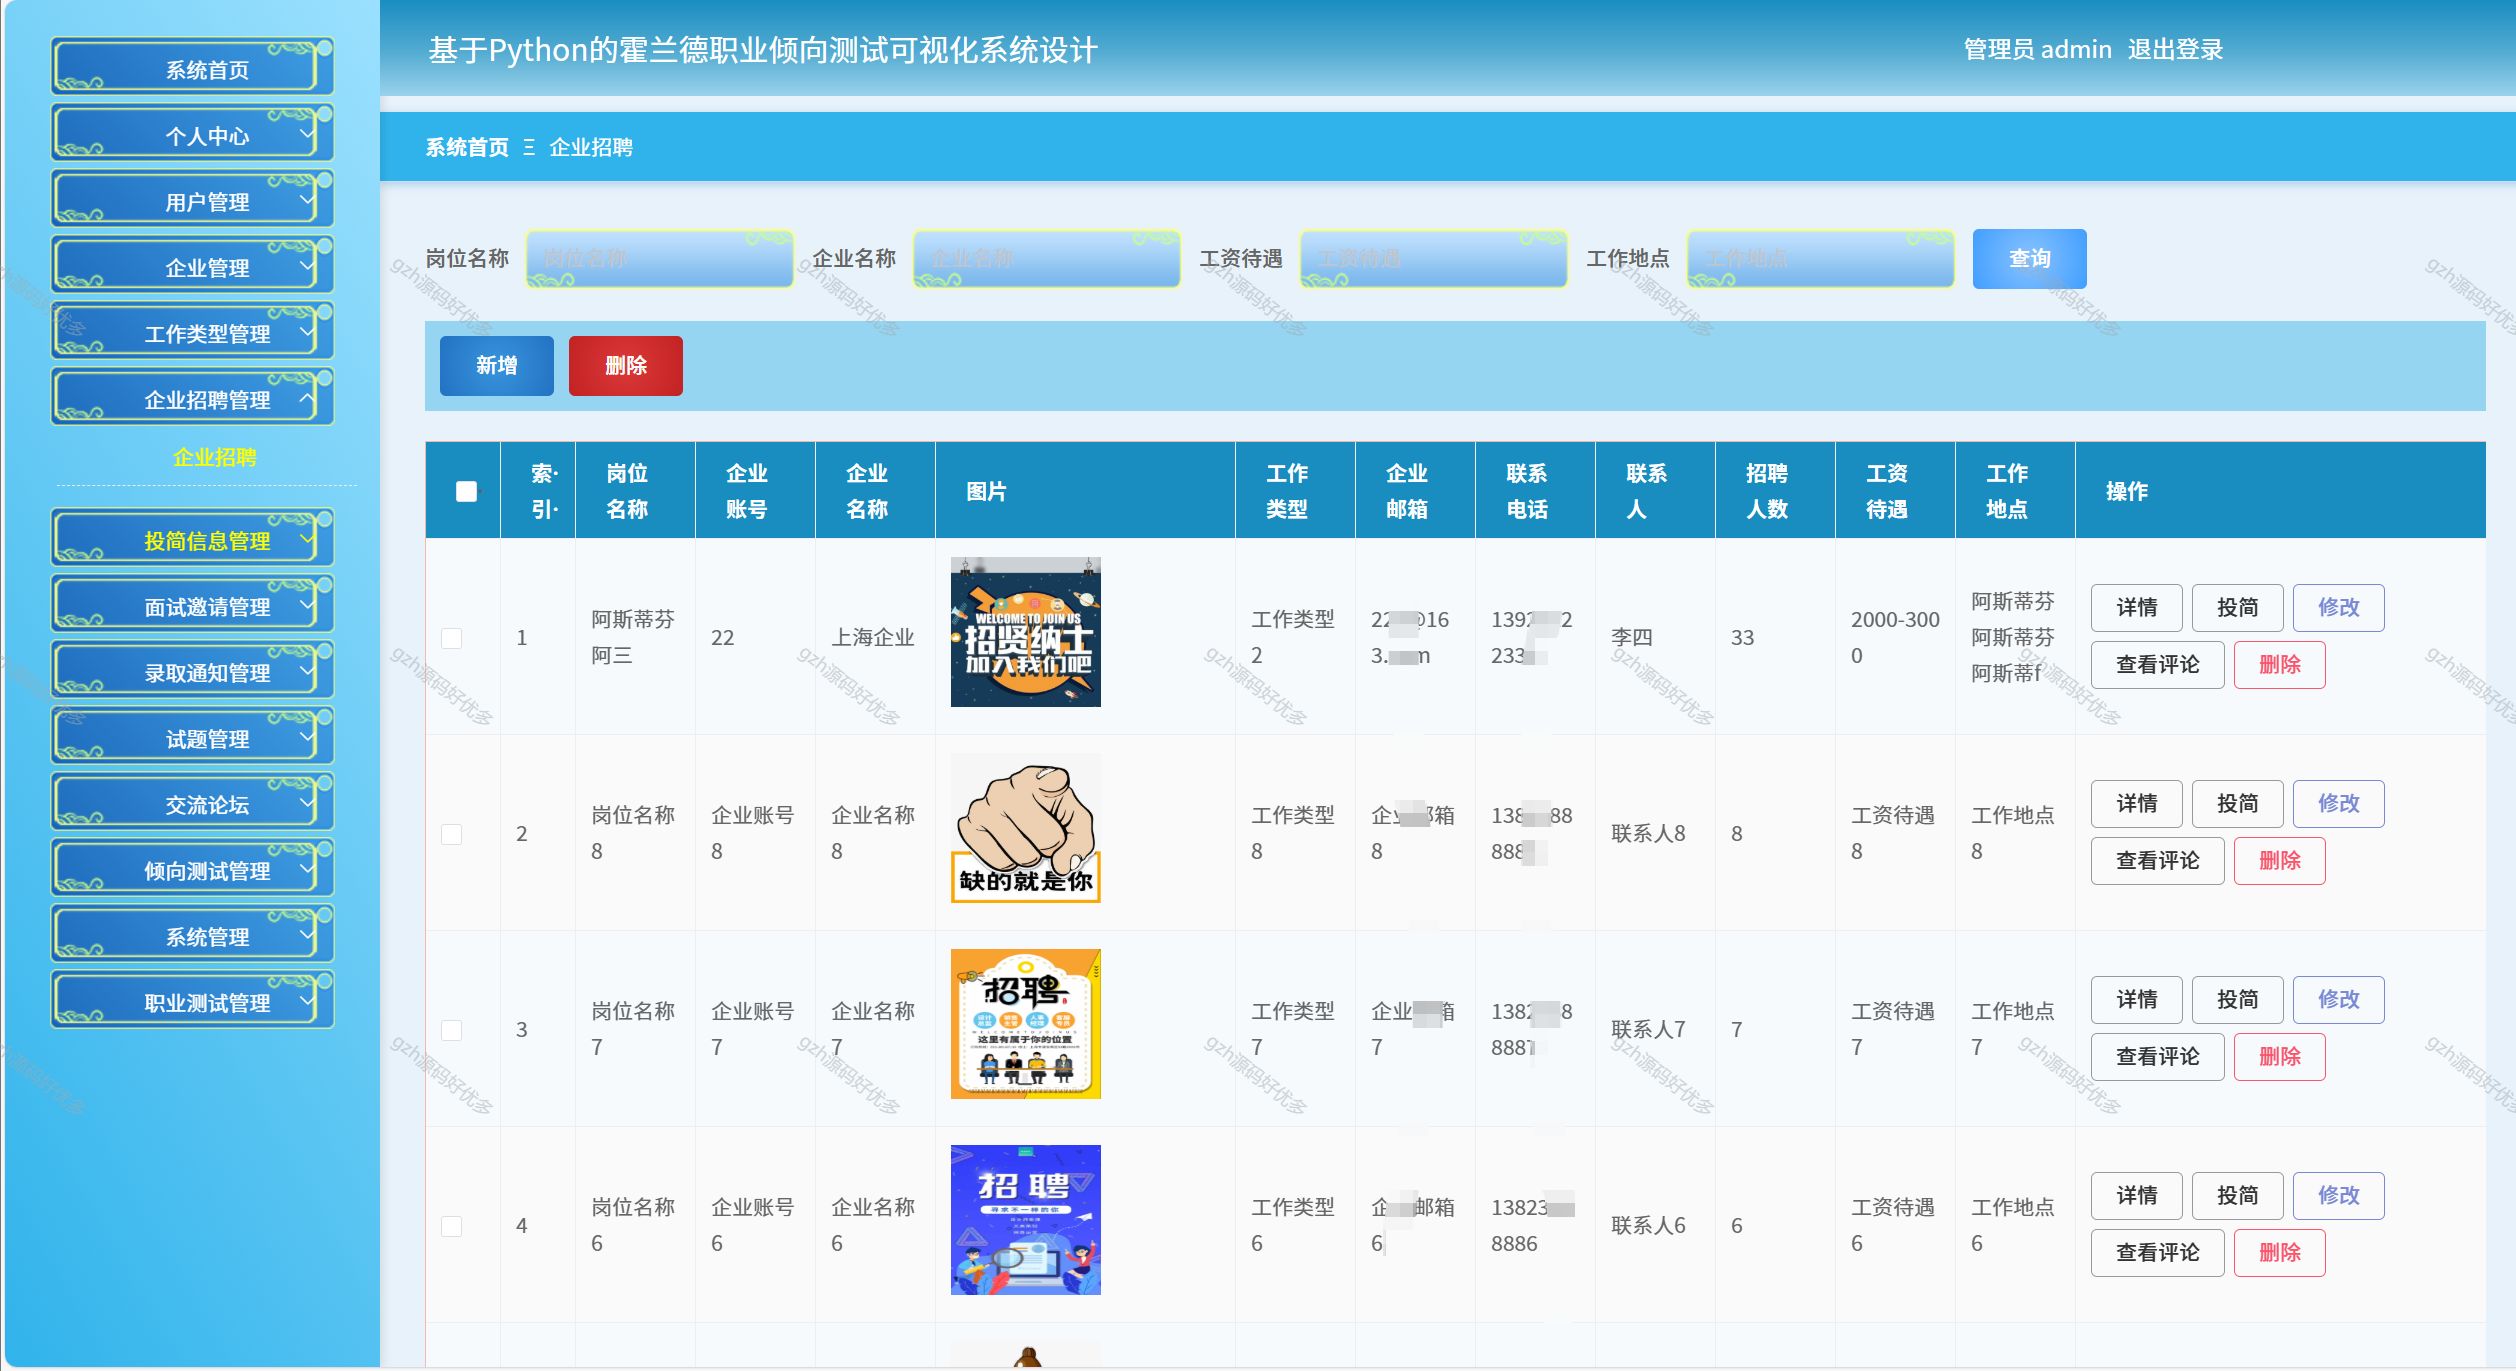Viewport: 2516px width, 1371px height.
Task: Expand the 试题管理 menu chevron
Action: (x=306, y=738)
